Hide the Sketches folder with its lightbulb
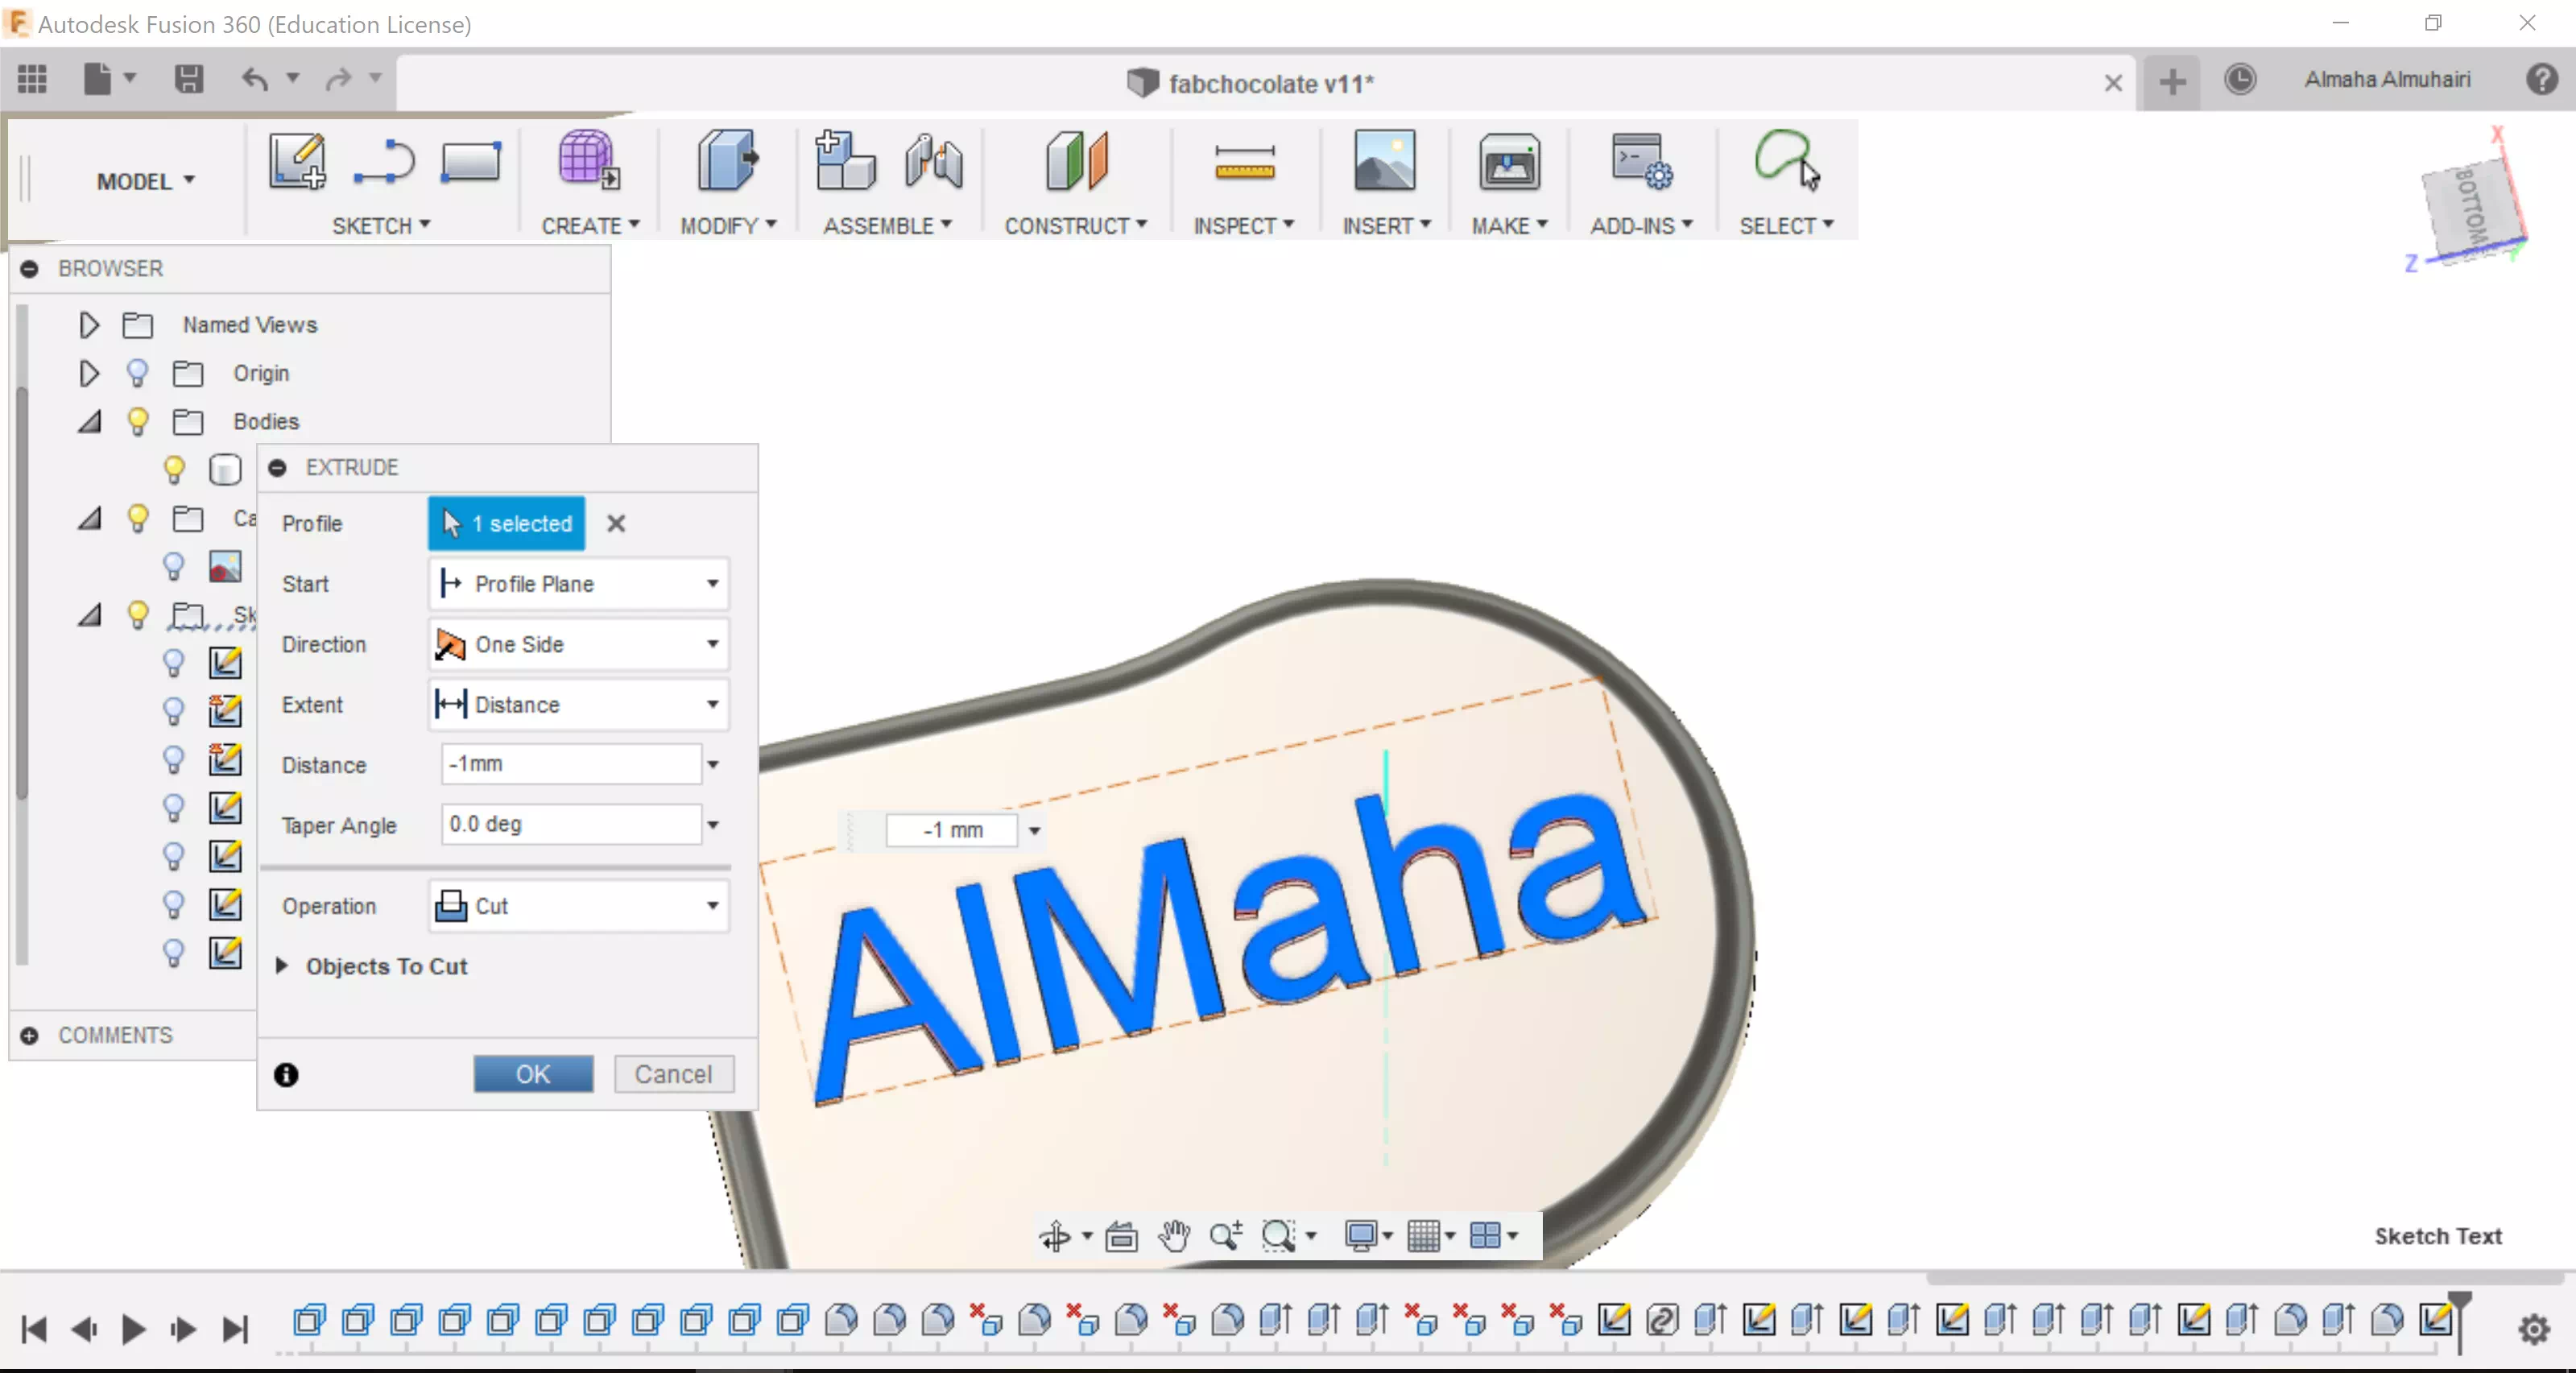 pyautogui.click(x=138, y=614)
